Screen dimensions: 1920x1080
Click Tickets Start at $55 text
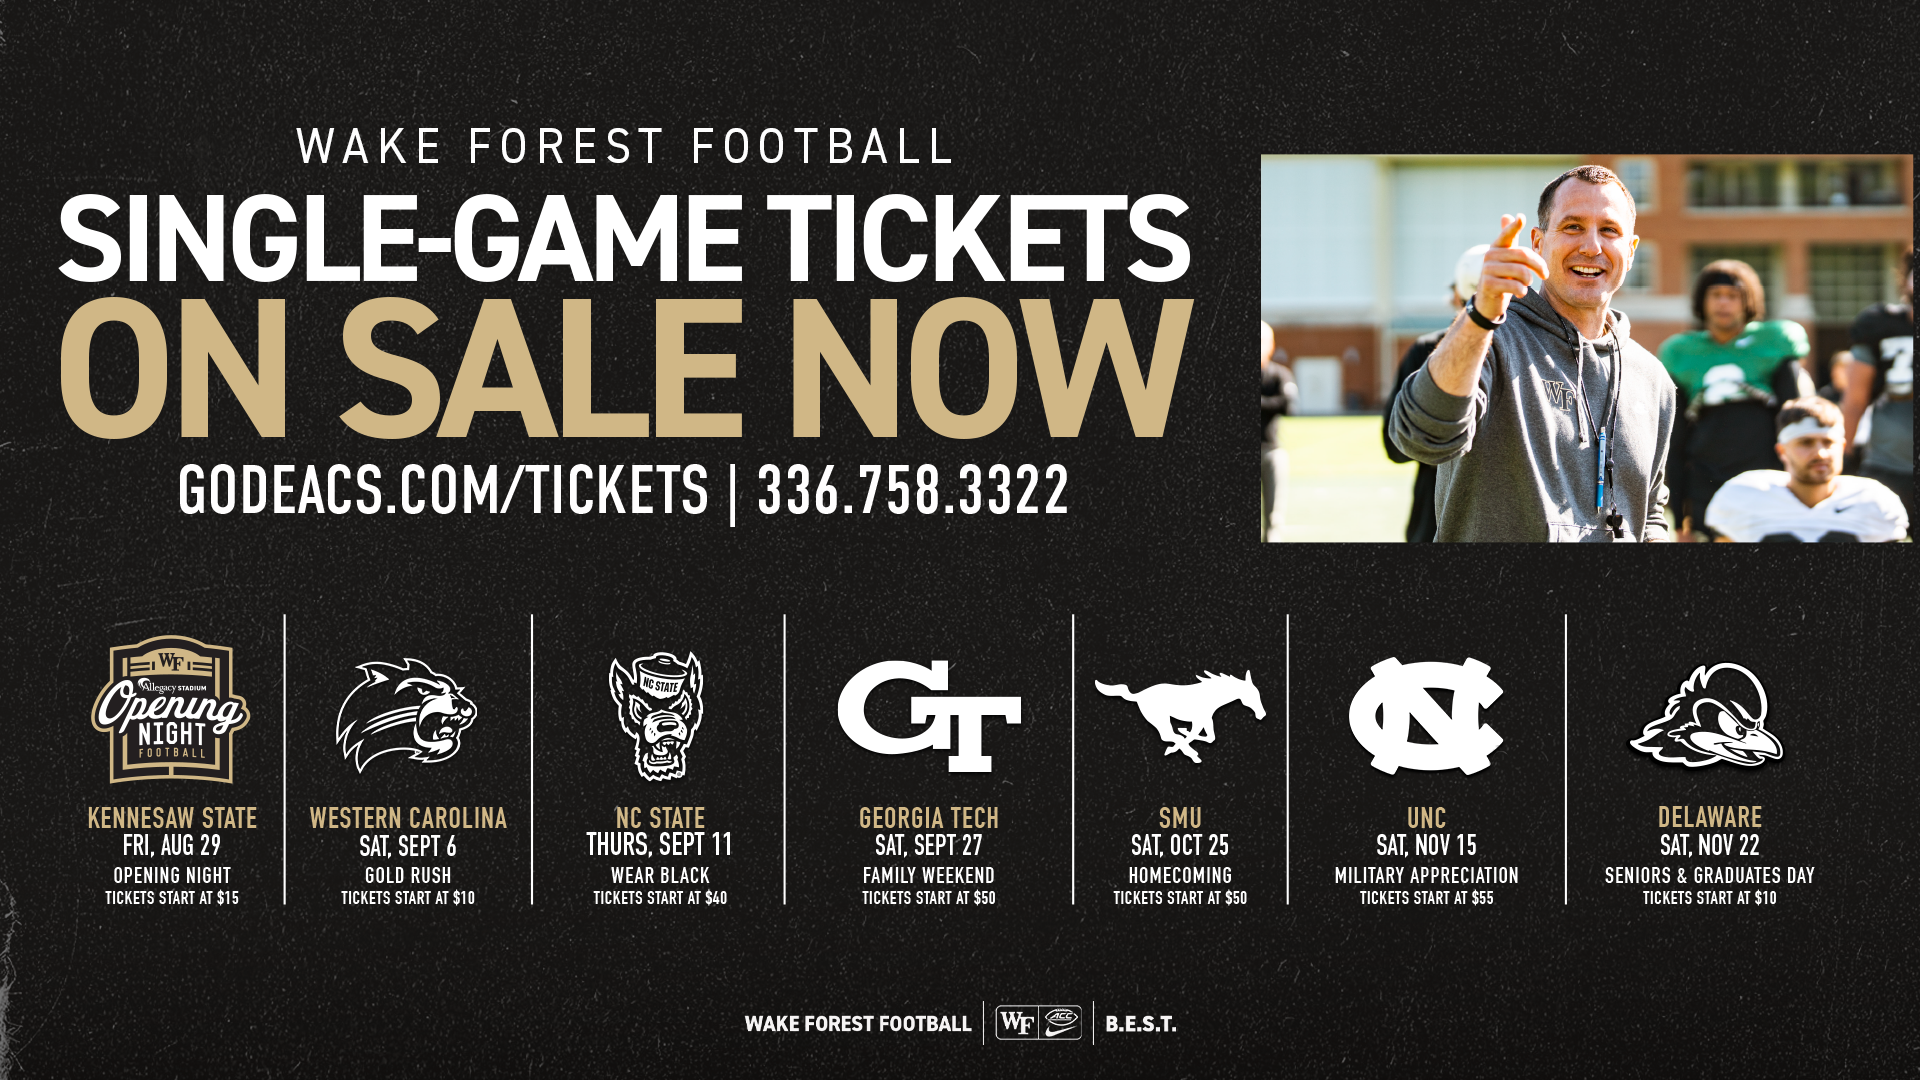1426,898
